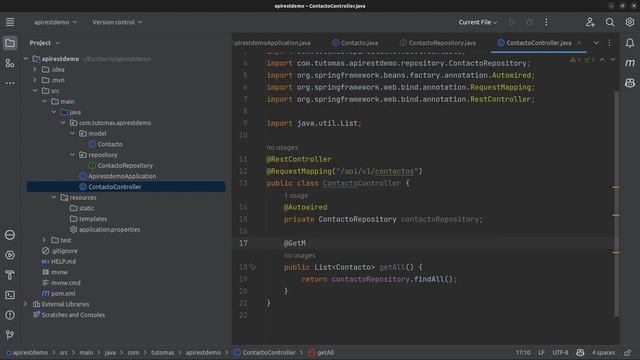This screenshot has height=360, width=640.
Task: Open IDE settings gear
Action: [630, 22]
